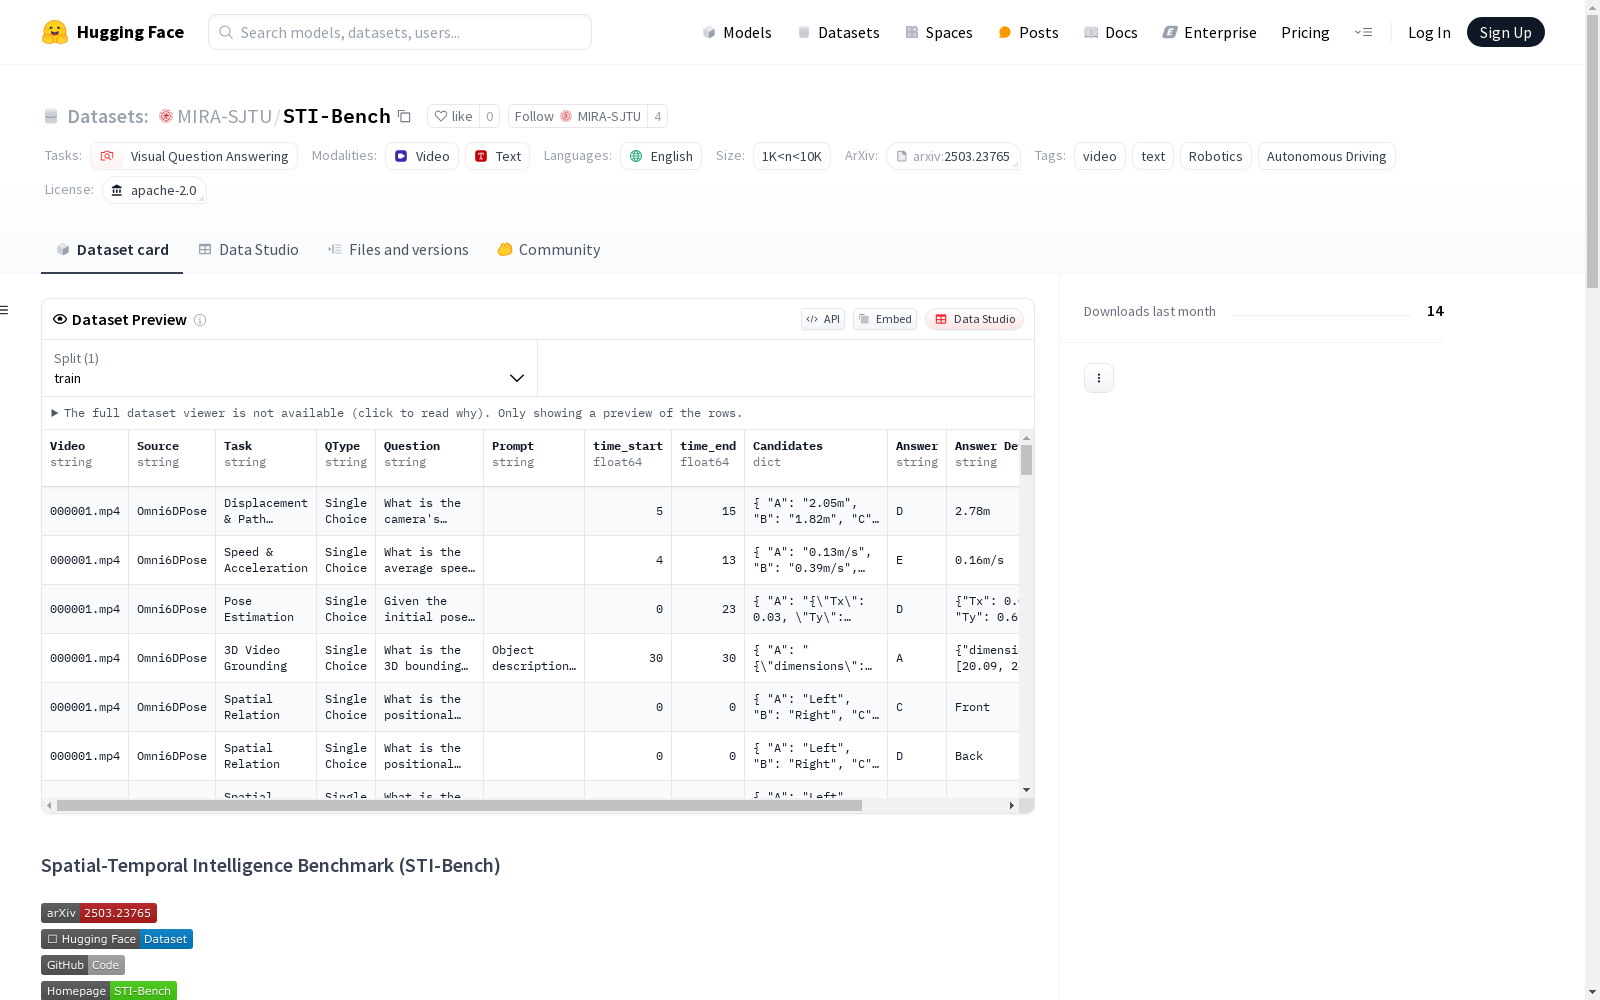Select the Dataset card tab
Viewport: 1600px width, 1000px height.
pyautogui.click(x=112, y=250)
